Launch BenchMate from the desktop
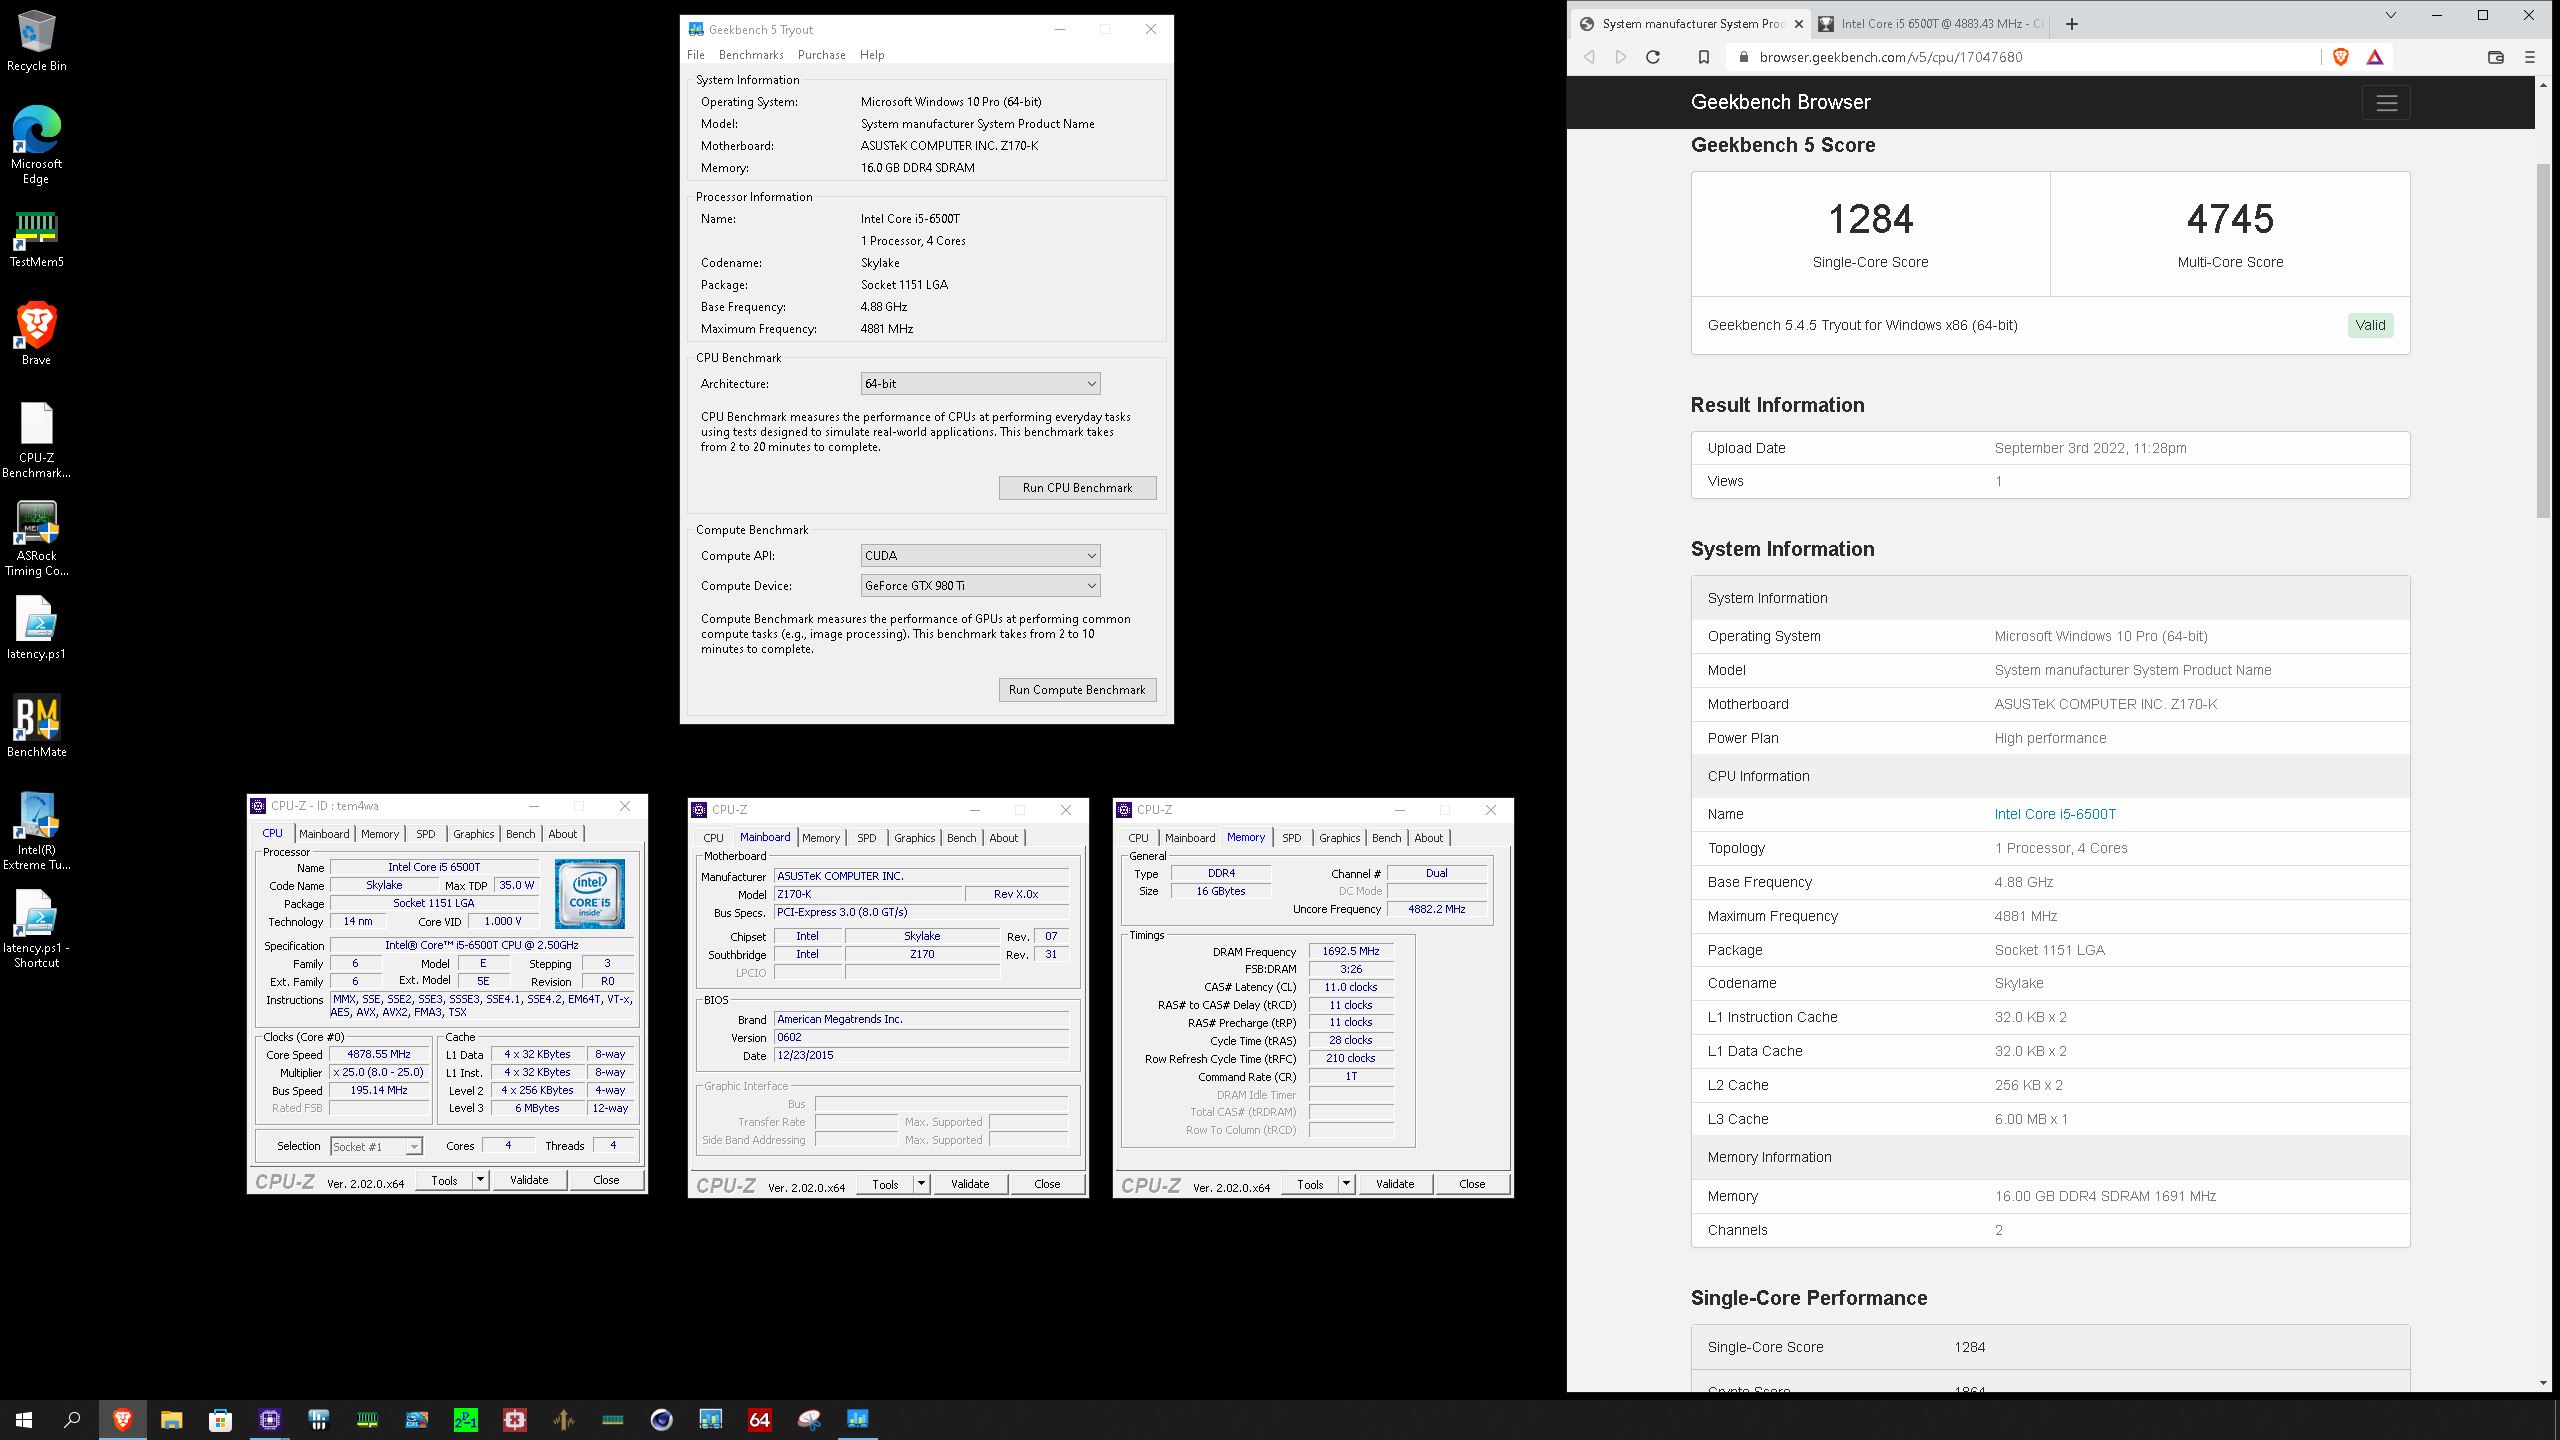The width and height of the screenshot is (2560, 1440). click(37, 726)
